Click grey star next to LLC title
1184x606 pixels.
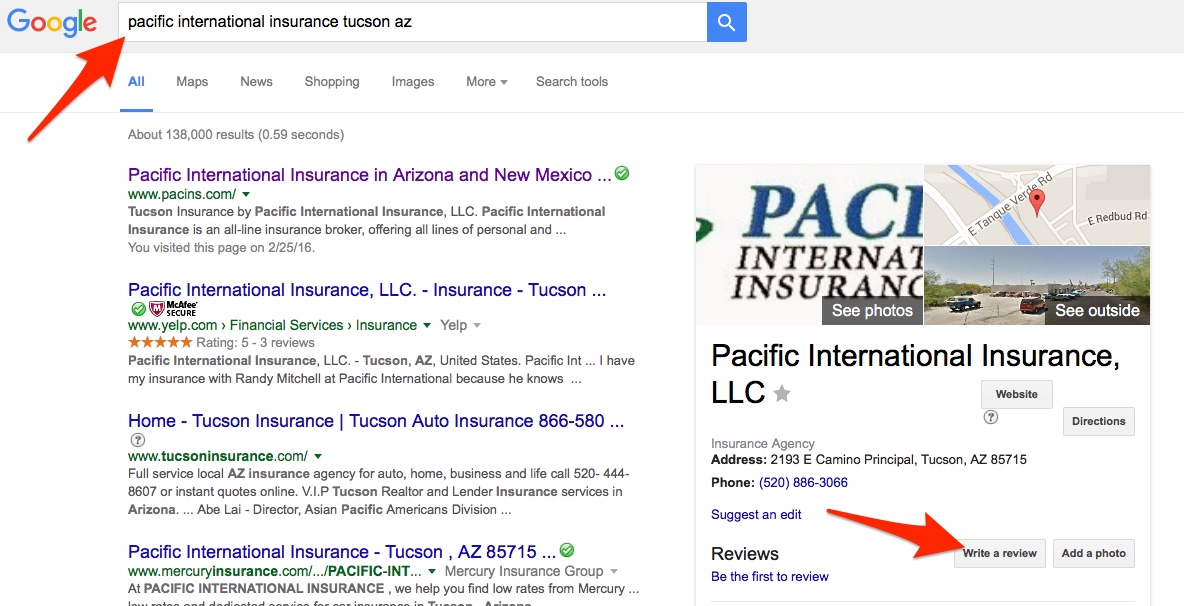click(782, 393)
